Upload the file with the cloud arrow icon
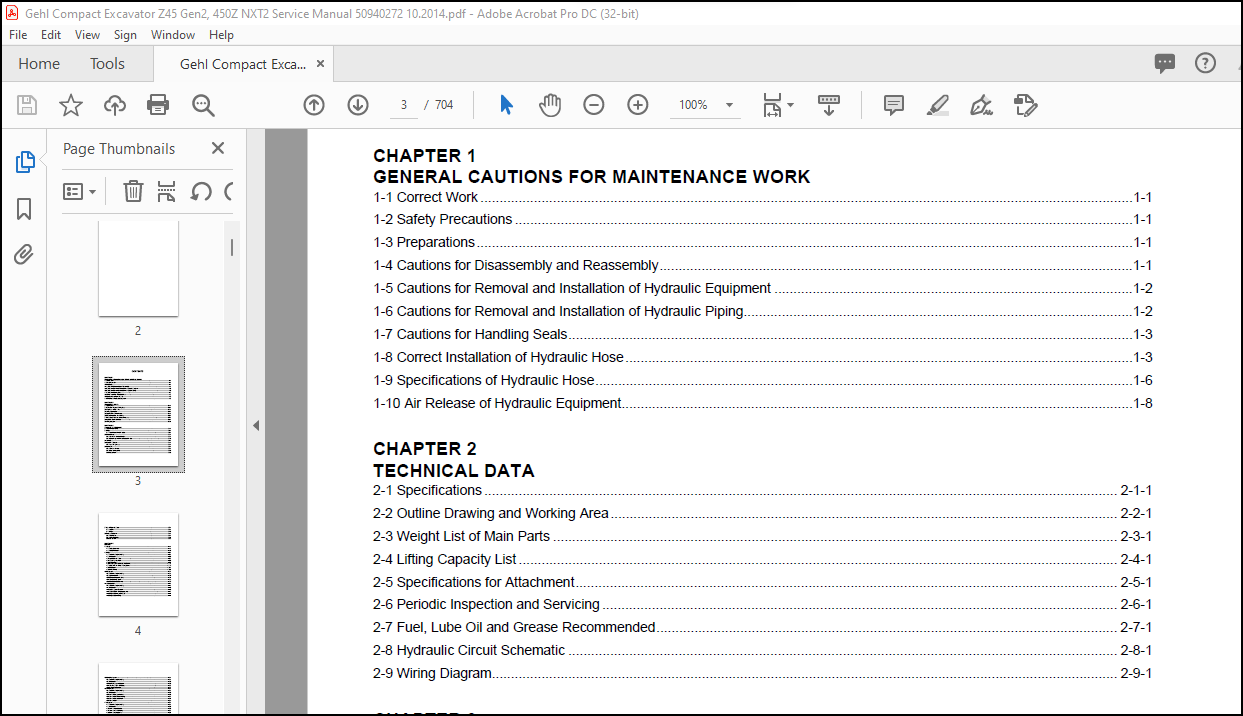1243x716 pixels. pos(115,105)
